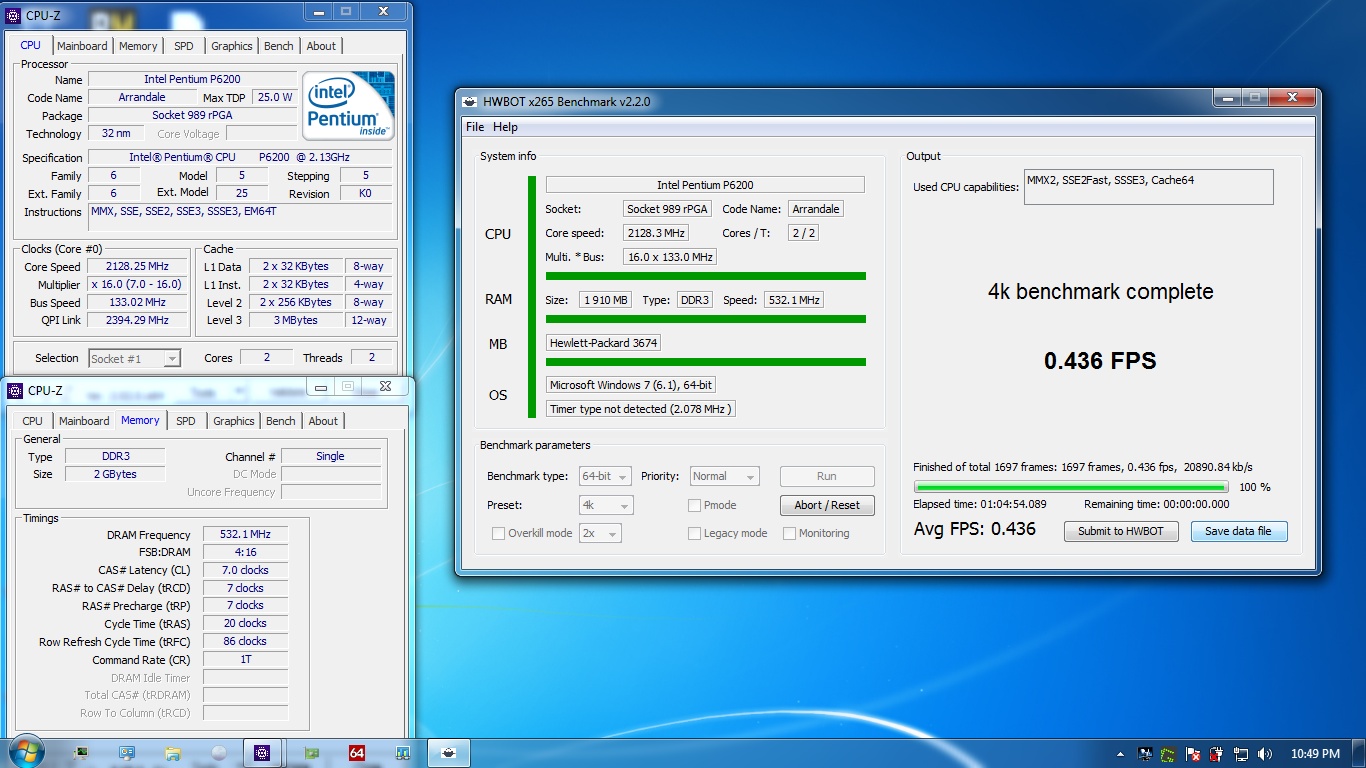The width and height of the screenshot is (1366, 768).
Task: Click the Elapsed time 01:04:54.089 text
Action: 979,504
